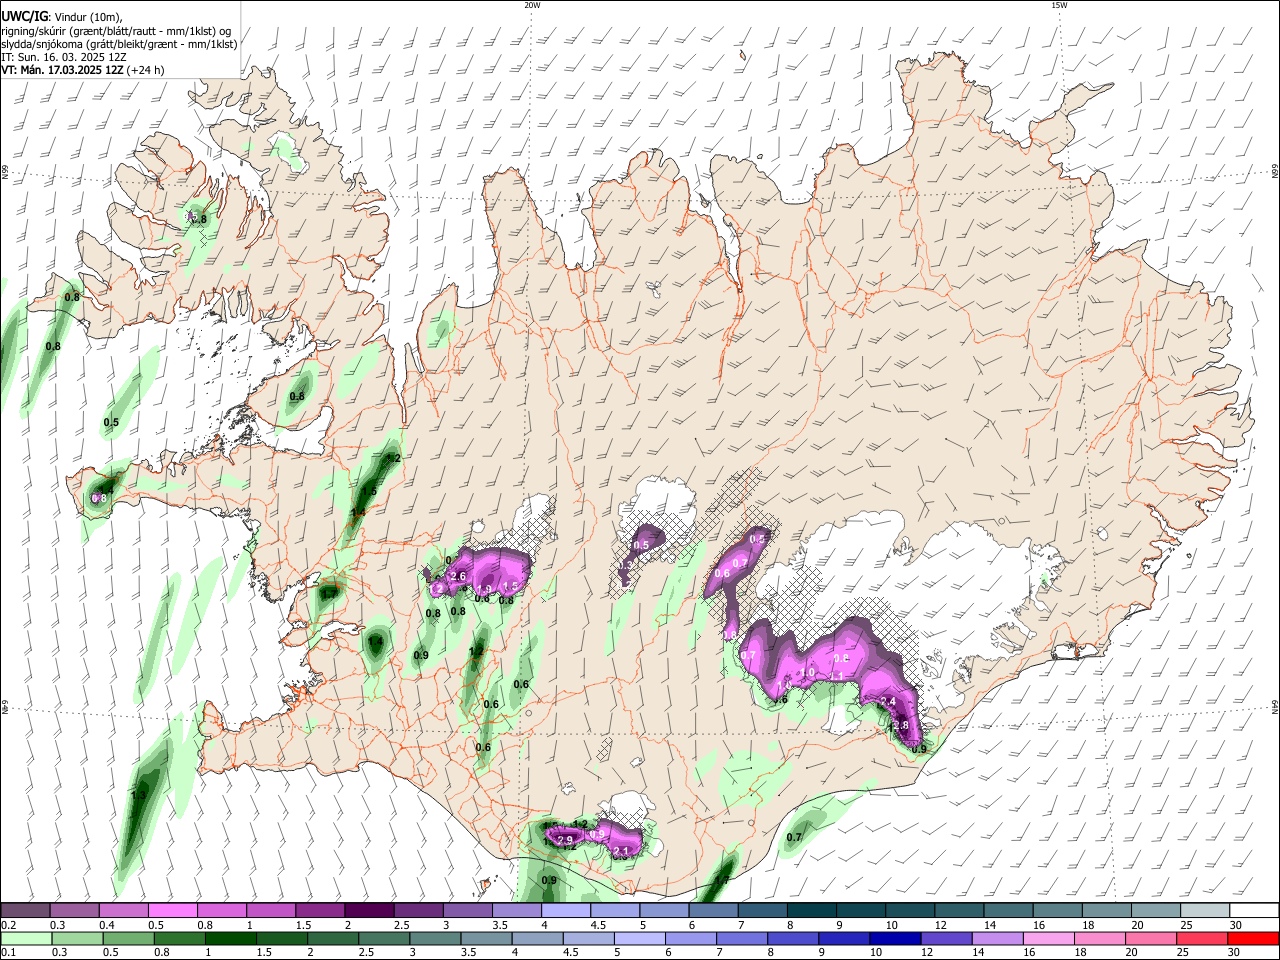Click the 0.2 label in the upper legend

pos(8,925)
